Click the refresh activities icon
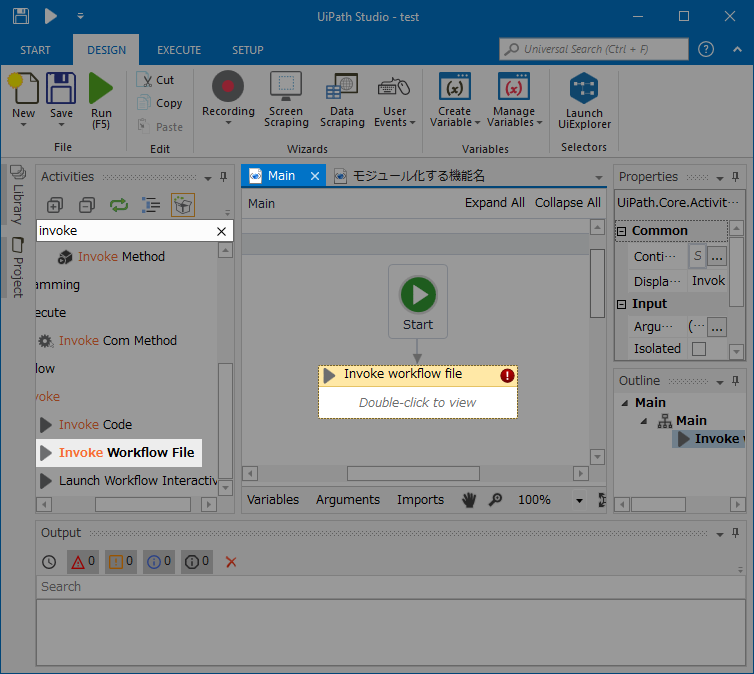 click(x=119, y=205)
